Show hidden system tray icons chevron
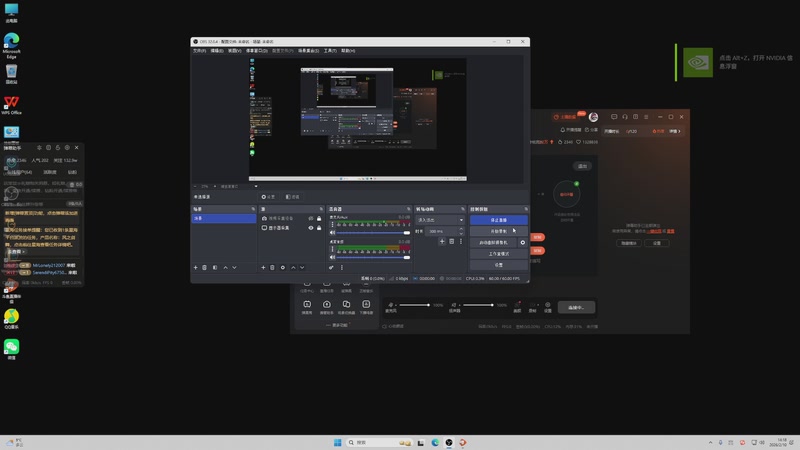 coord(710,442)
